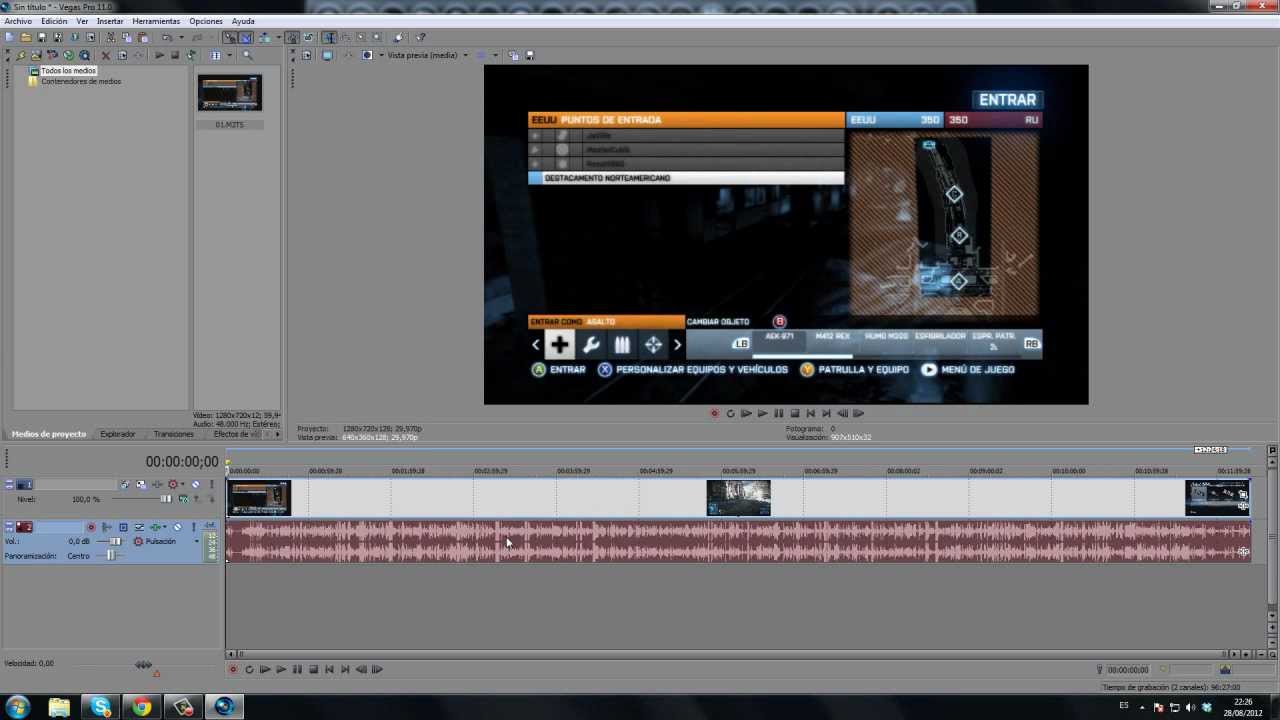Image resolution: width=1280 pixels, height=720 pixels.
Task: Select the first video clip on the timeline
Action: (259, 498)
